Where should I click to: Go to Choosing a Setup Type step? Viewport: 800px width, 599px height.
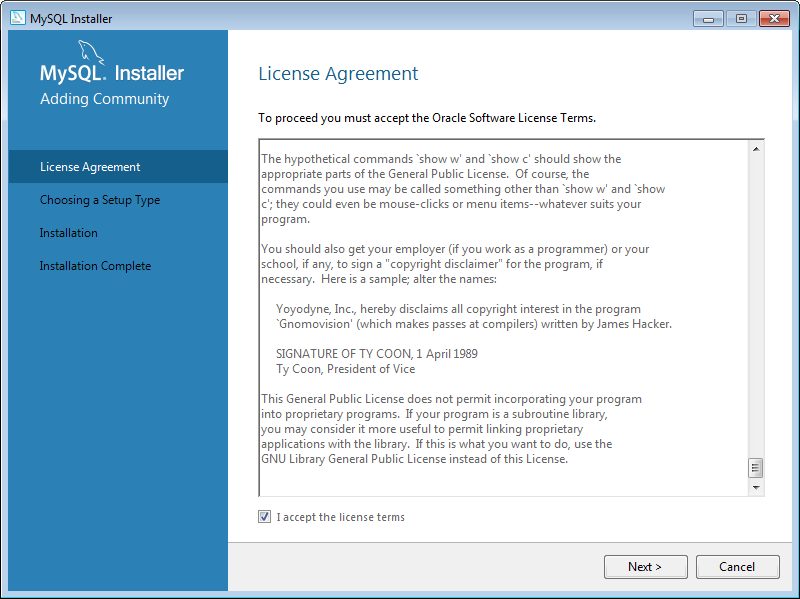[100, 200]
